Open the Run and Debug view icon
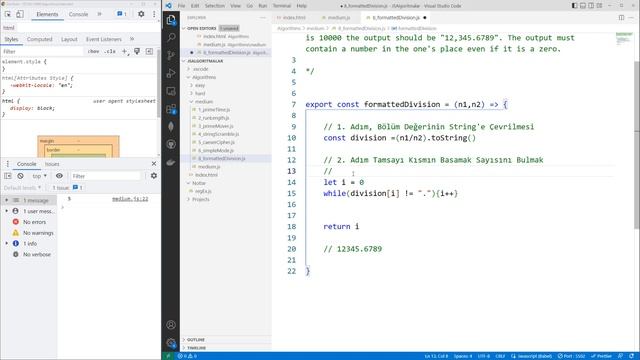Viewport: 640px width, 360px height. 171,73
